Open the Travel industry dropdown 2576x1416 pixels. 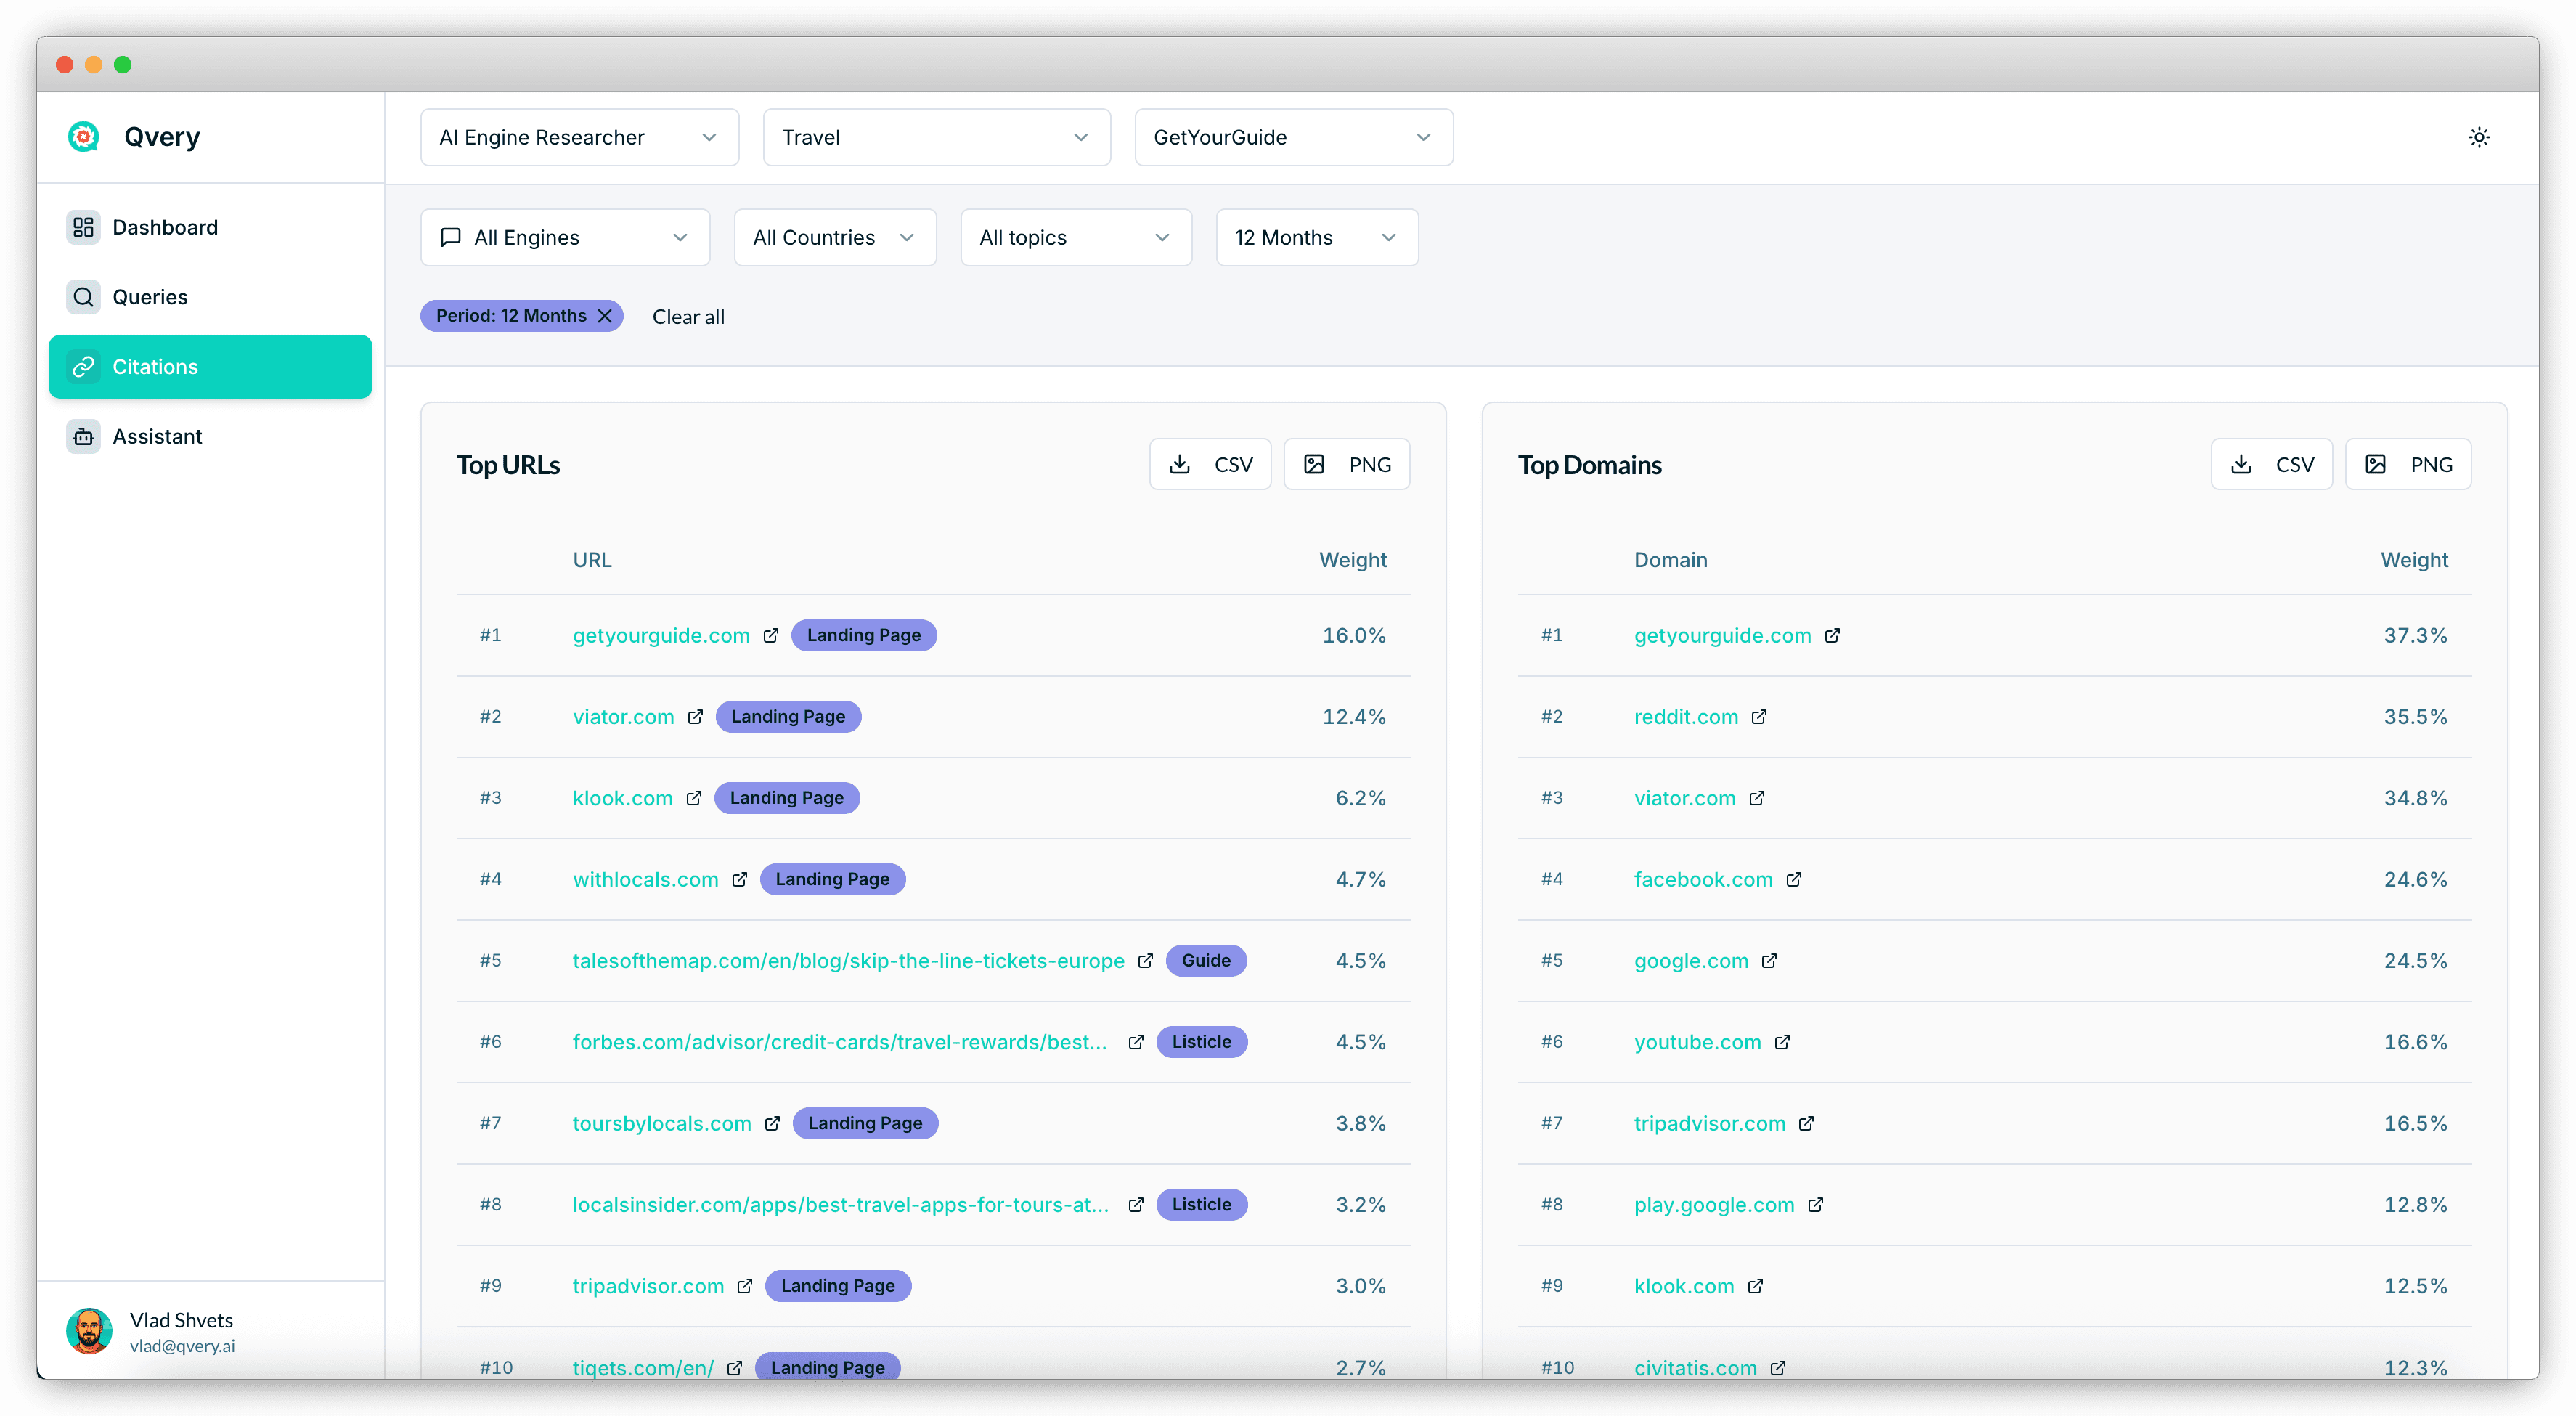936,137
